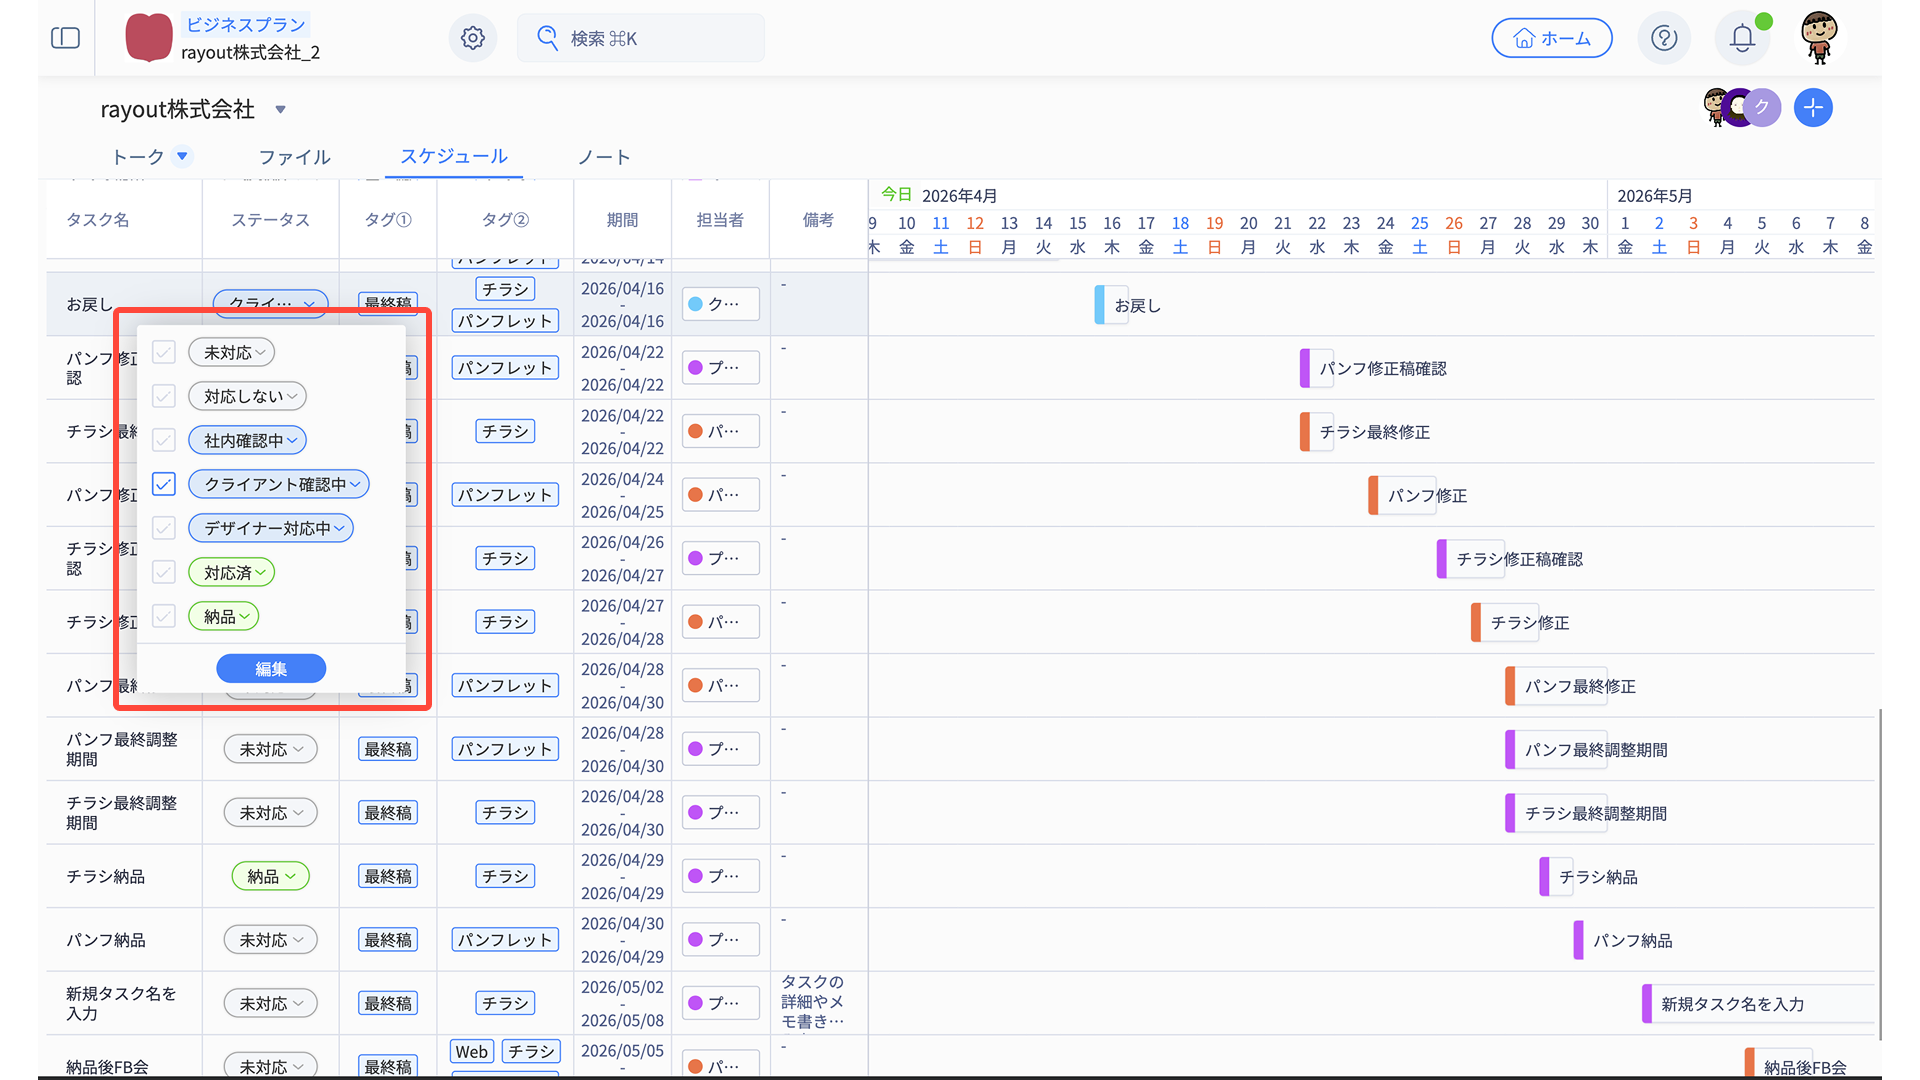The width and height of the screenshot is (1920, 1080).
Task: Click the purple ク member avatar
Action: click(x=1762, y=108)
